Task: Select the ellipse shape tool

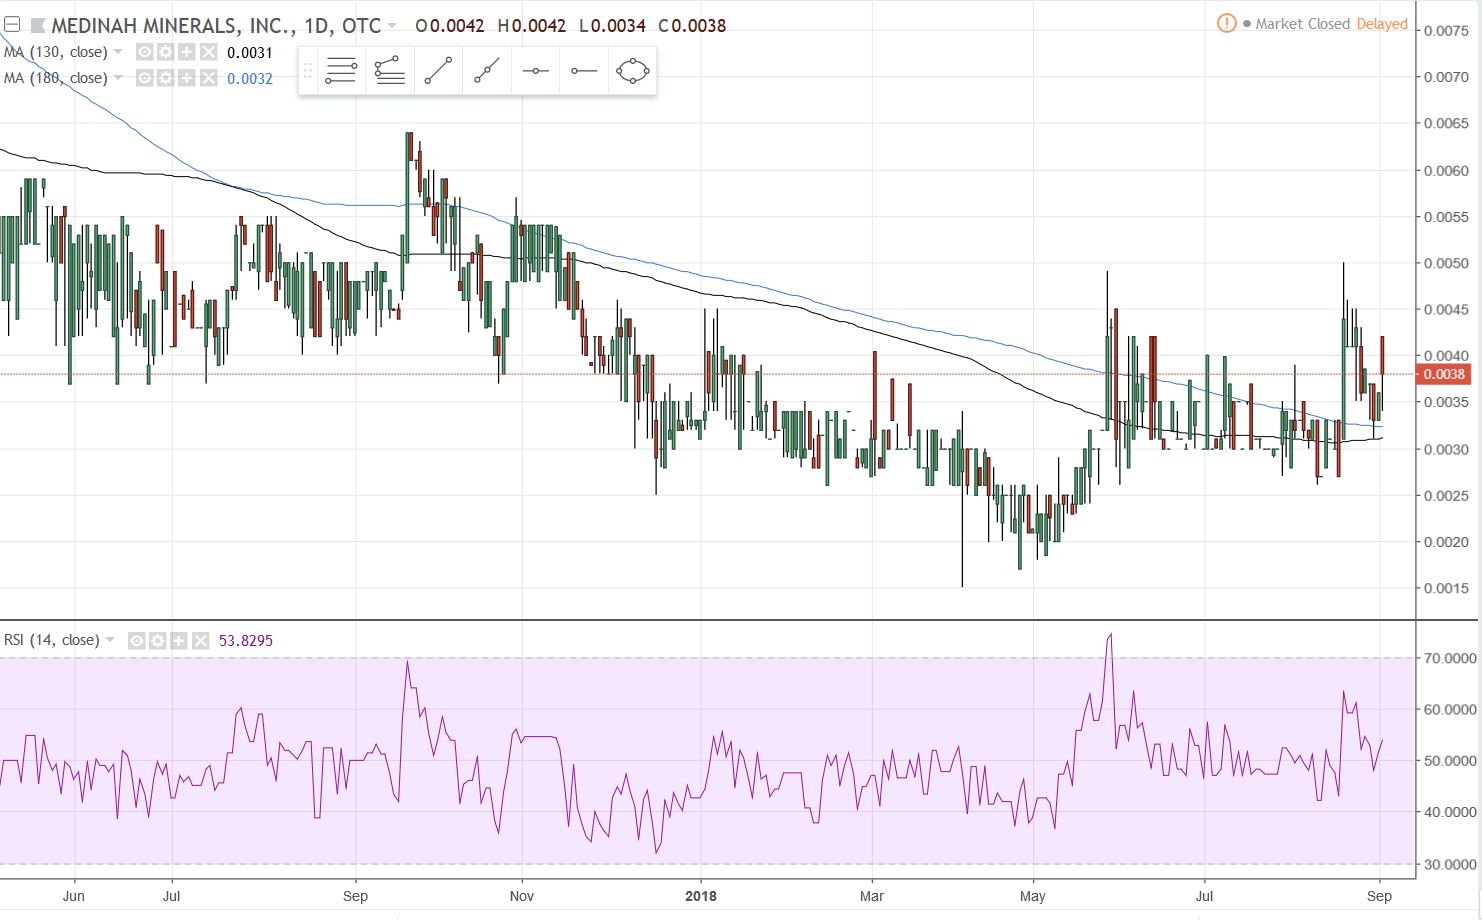Action: click(x=632, y=71)
